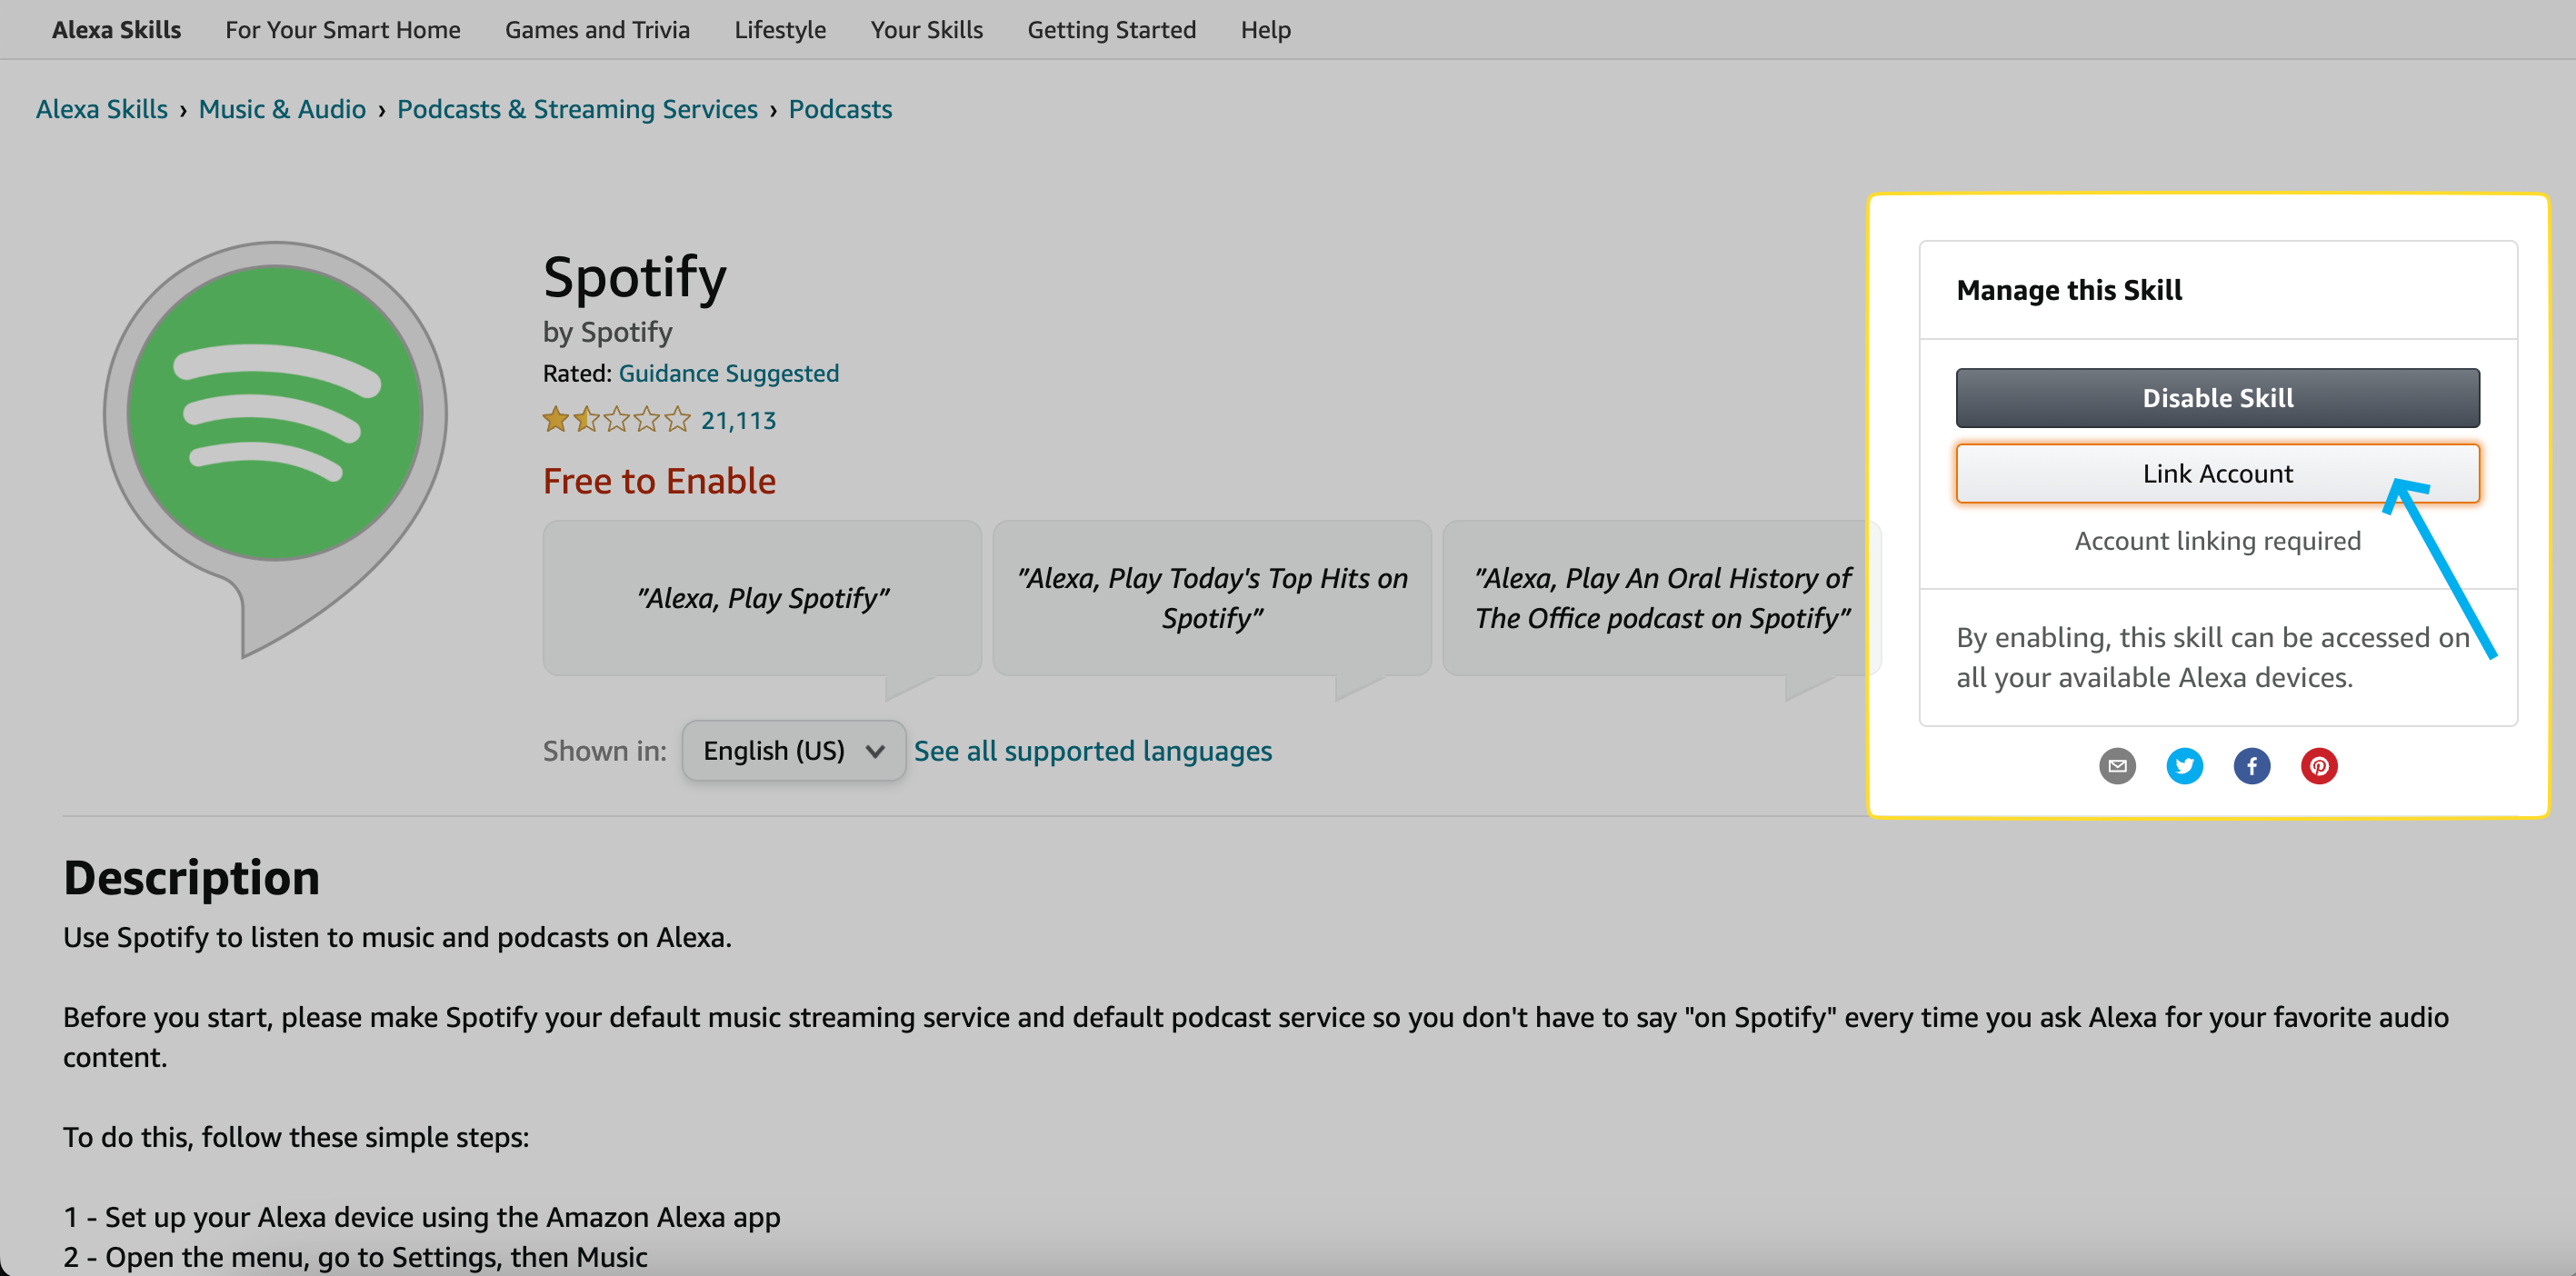Click step 1 "Set up your Alexa device"

[x=422, y=1218]
